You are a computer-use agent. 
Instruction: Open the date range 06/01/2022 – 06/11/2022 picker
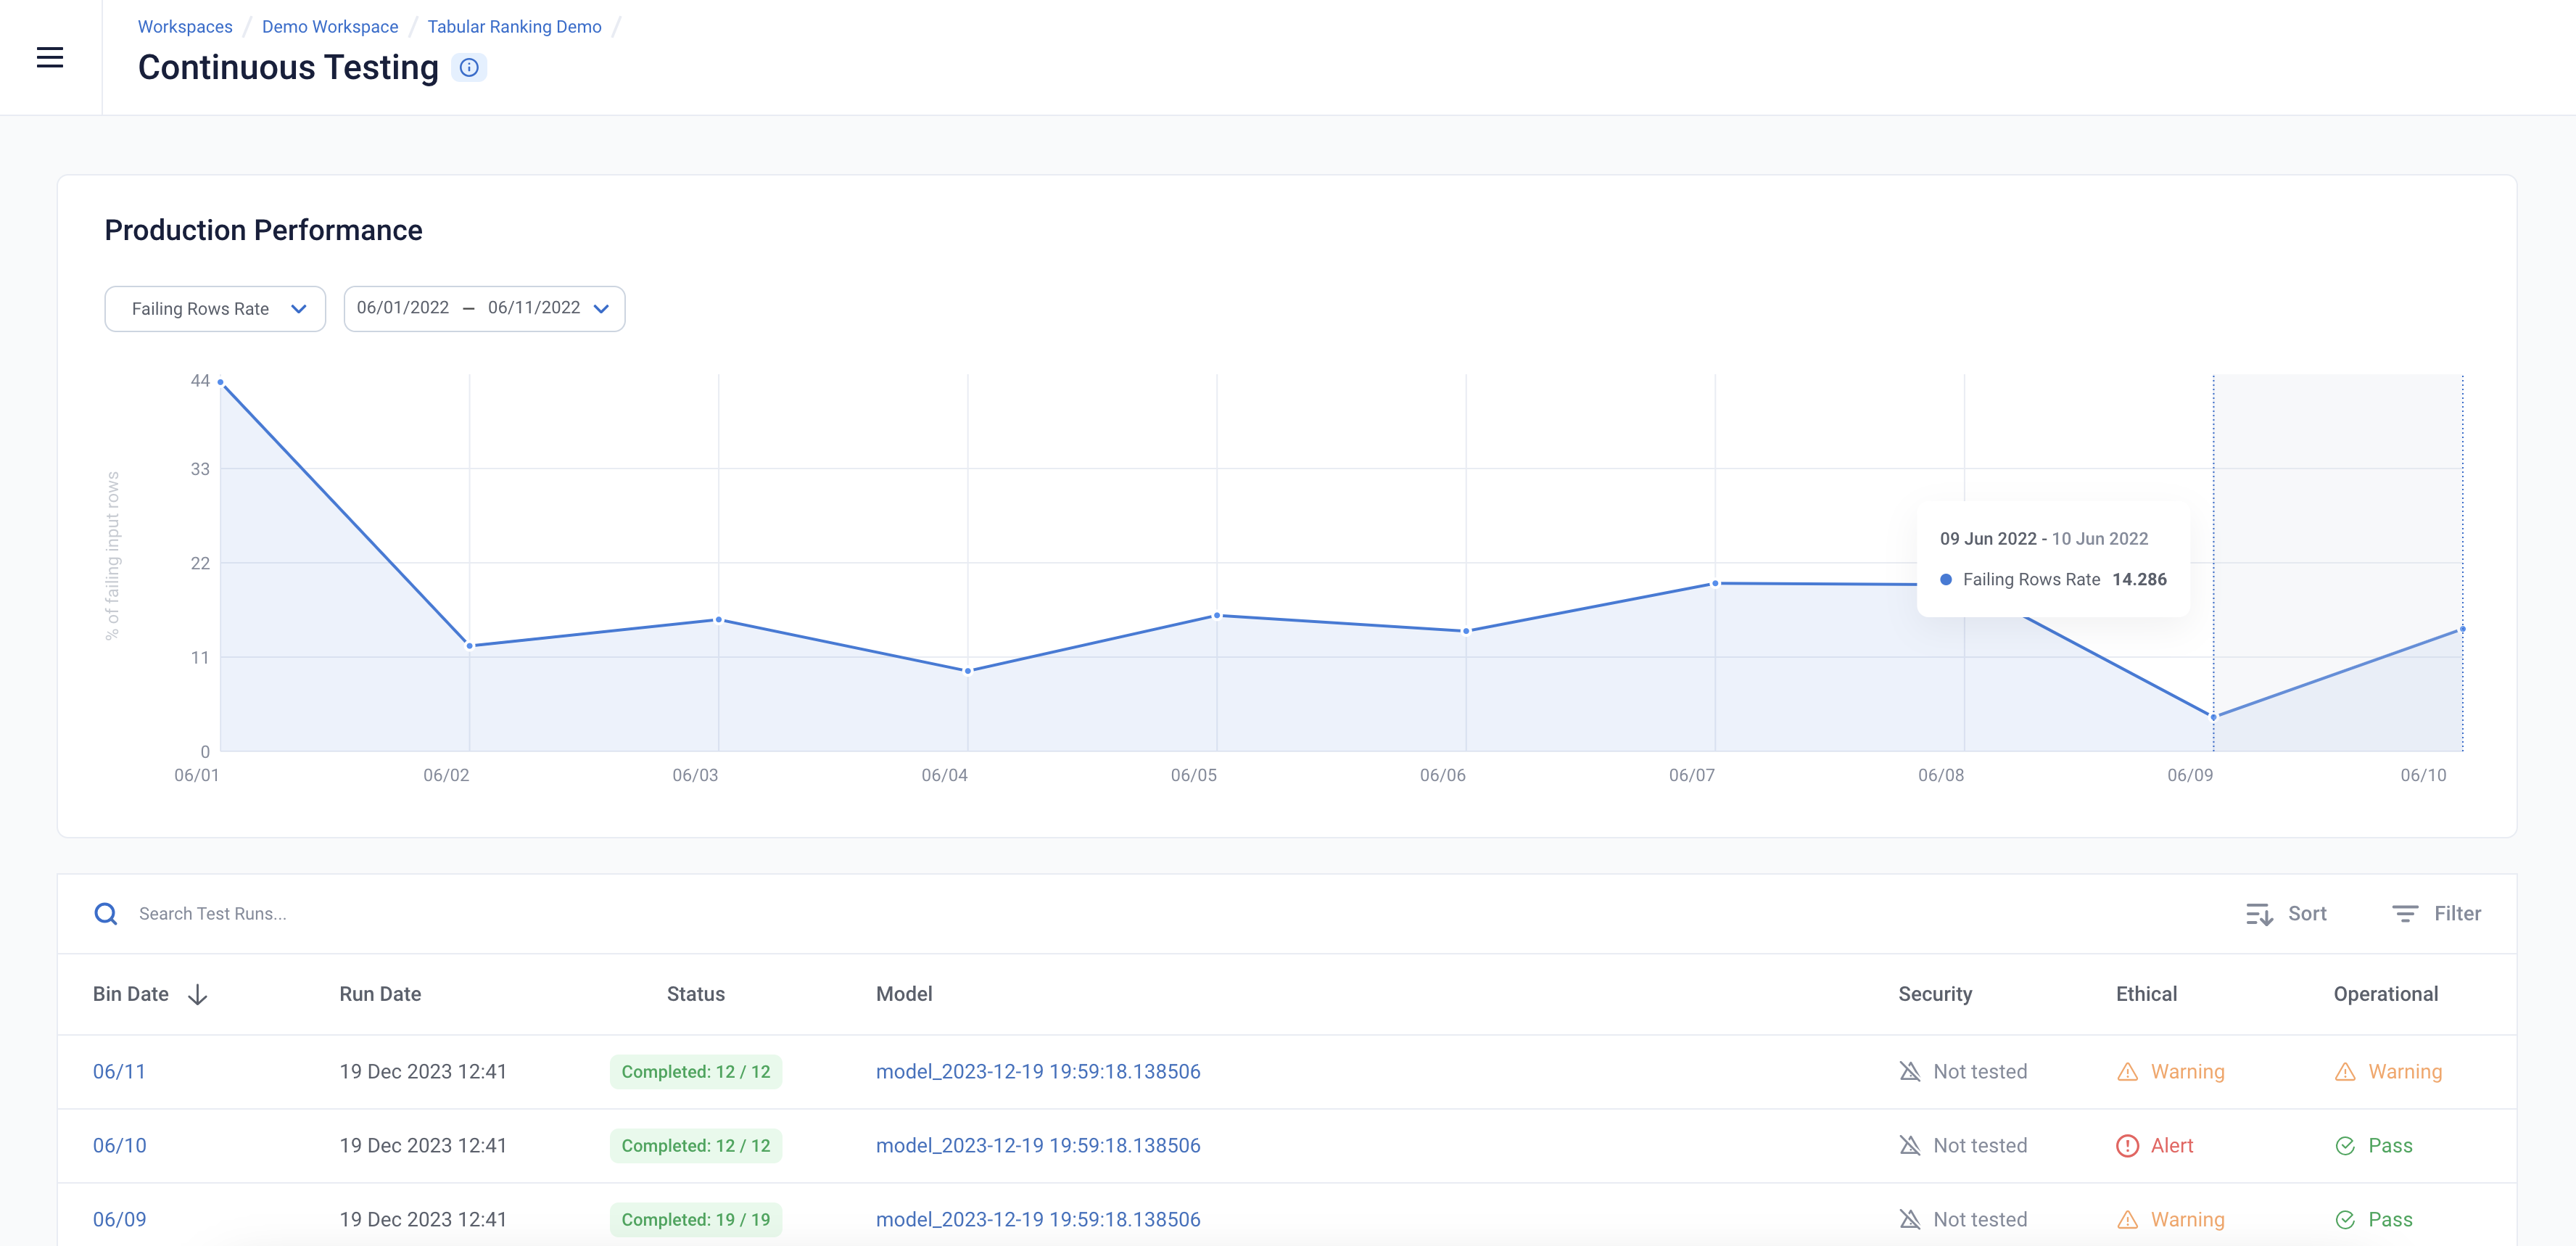point(484,309)
